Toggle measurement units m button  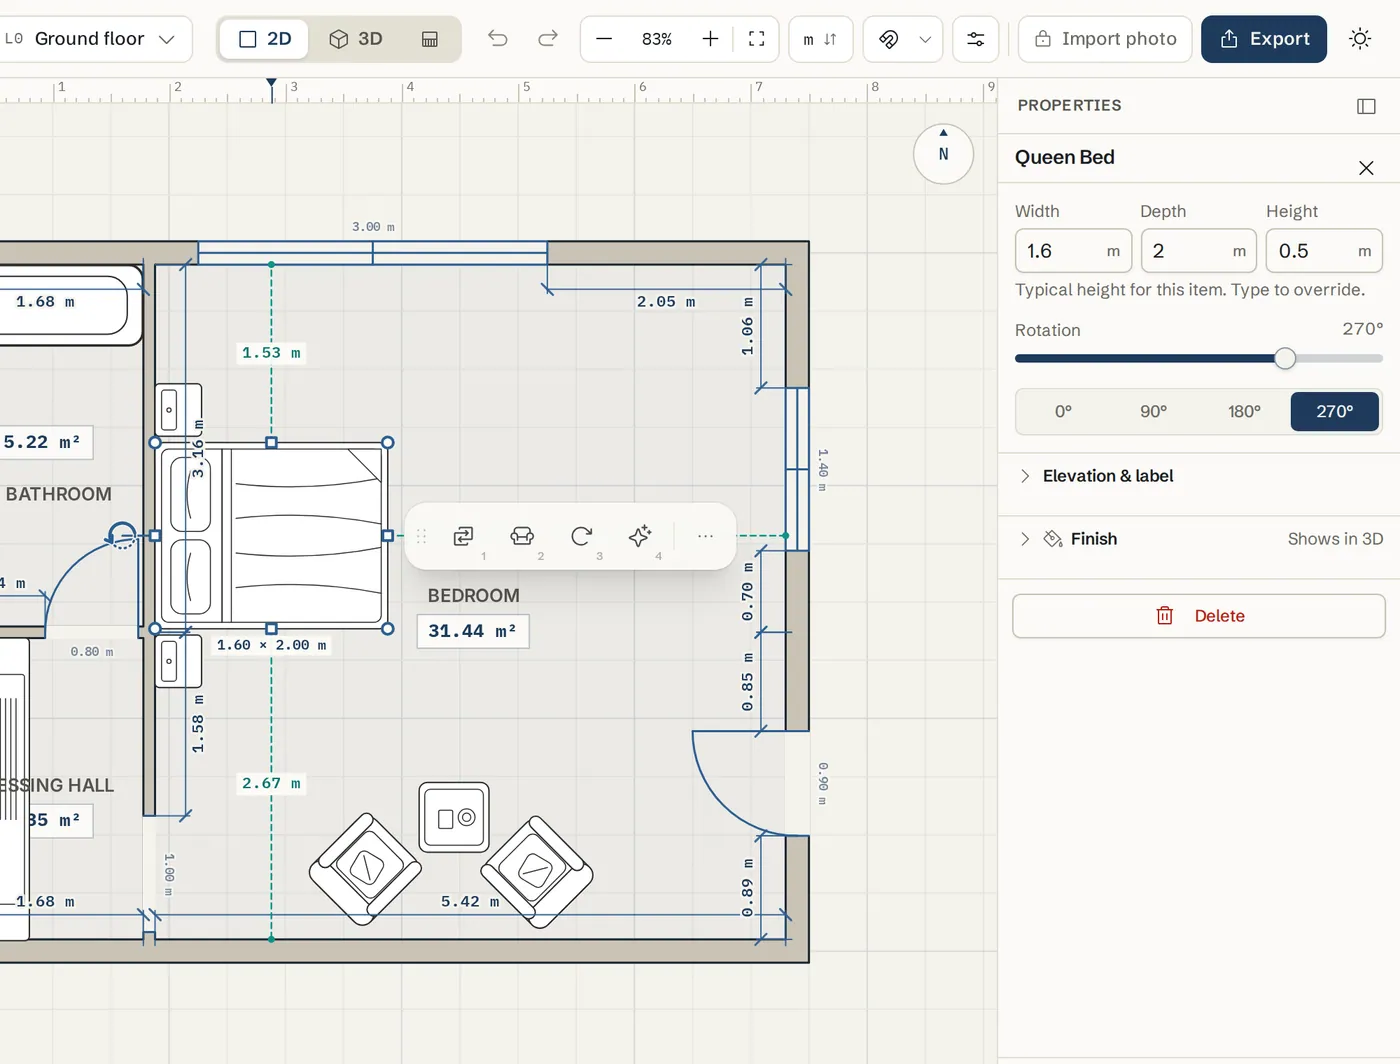(x=820, y=39)
